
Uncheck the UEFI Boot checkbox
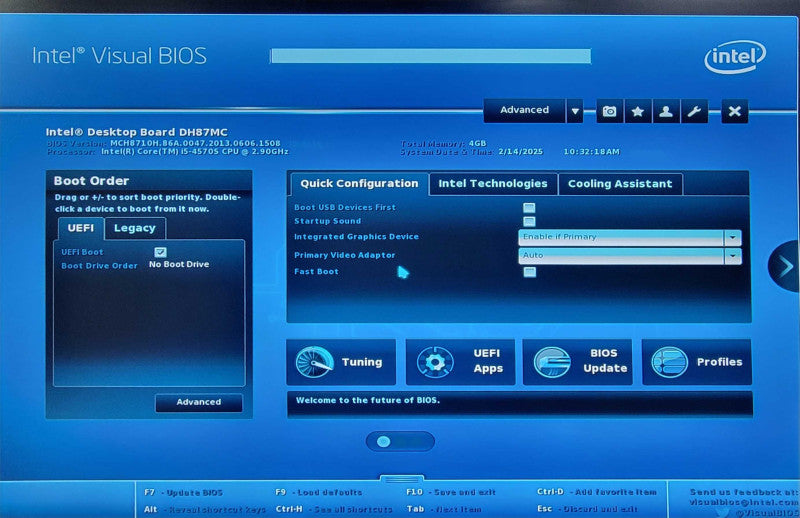point(160,252)
